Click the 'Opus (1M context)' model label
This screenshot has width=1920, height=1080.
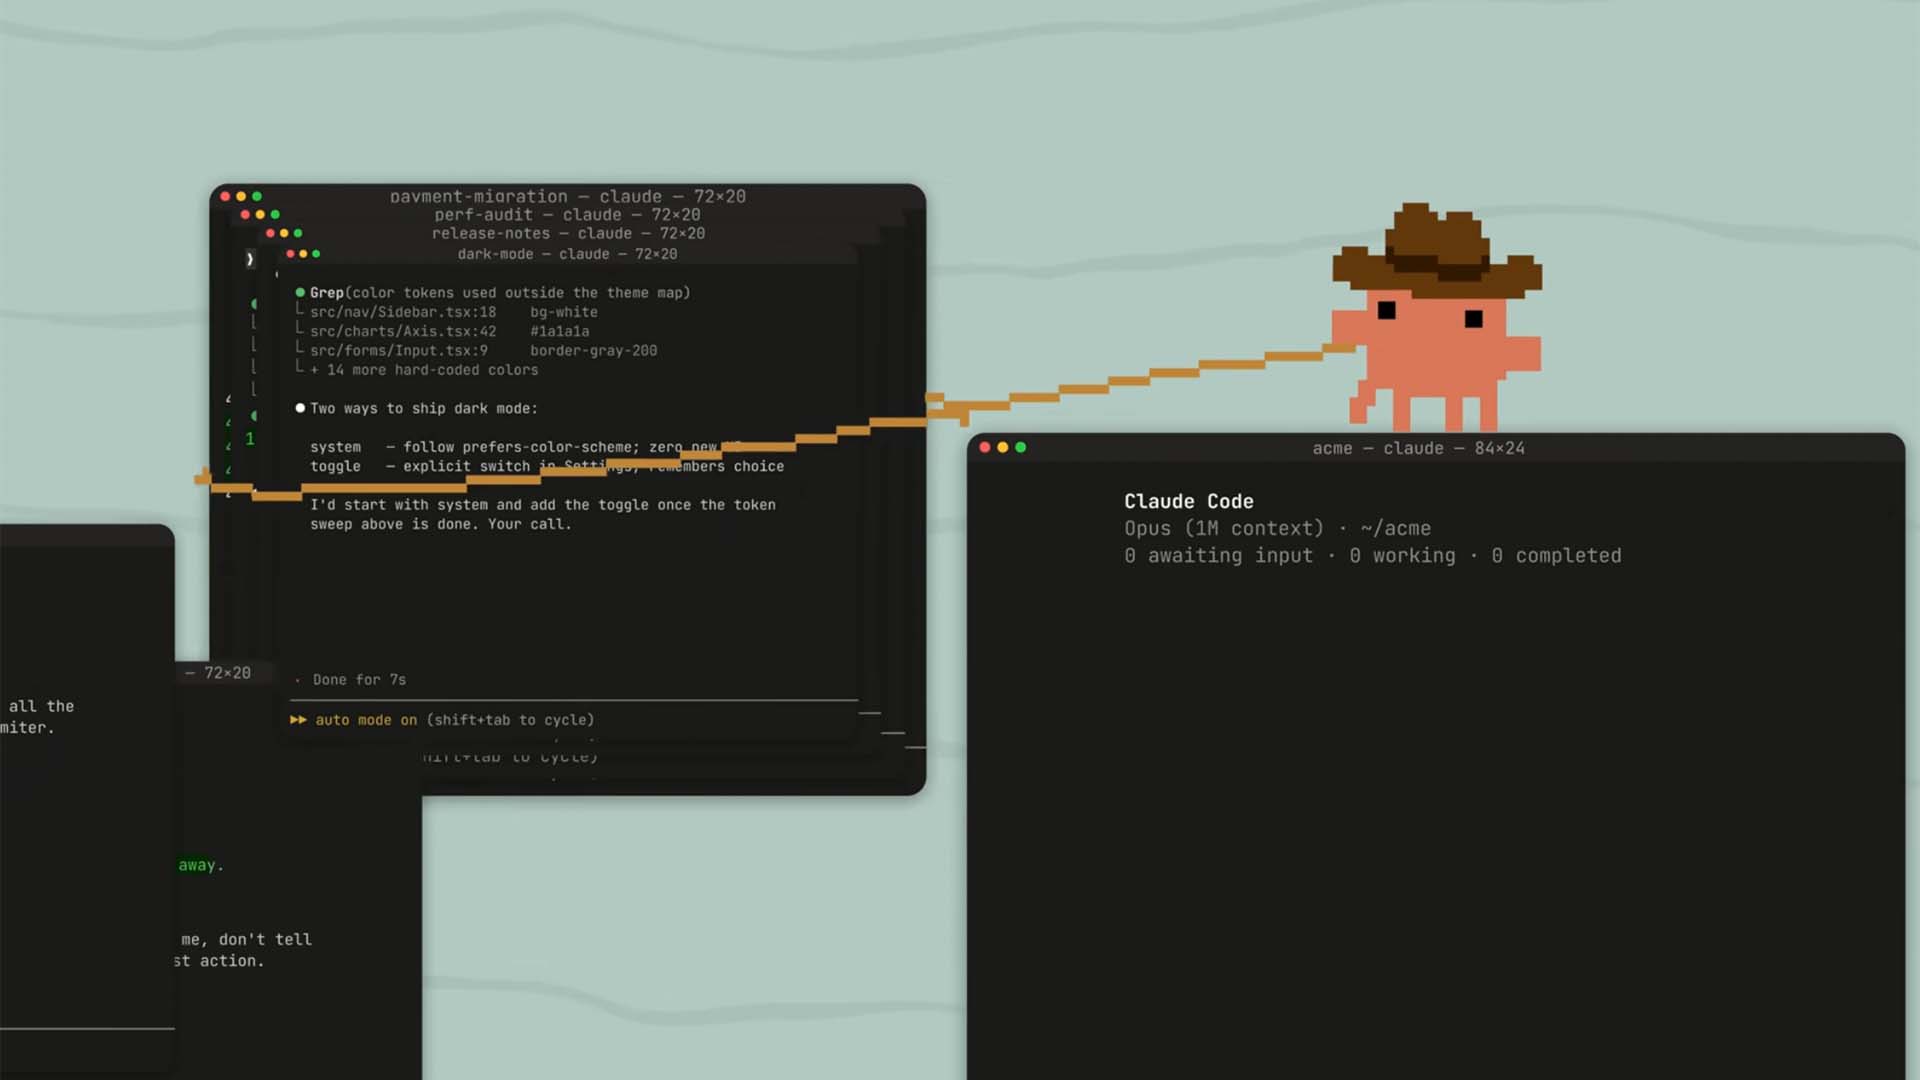coord(1224,528)
